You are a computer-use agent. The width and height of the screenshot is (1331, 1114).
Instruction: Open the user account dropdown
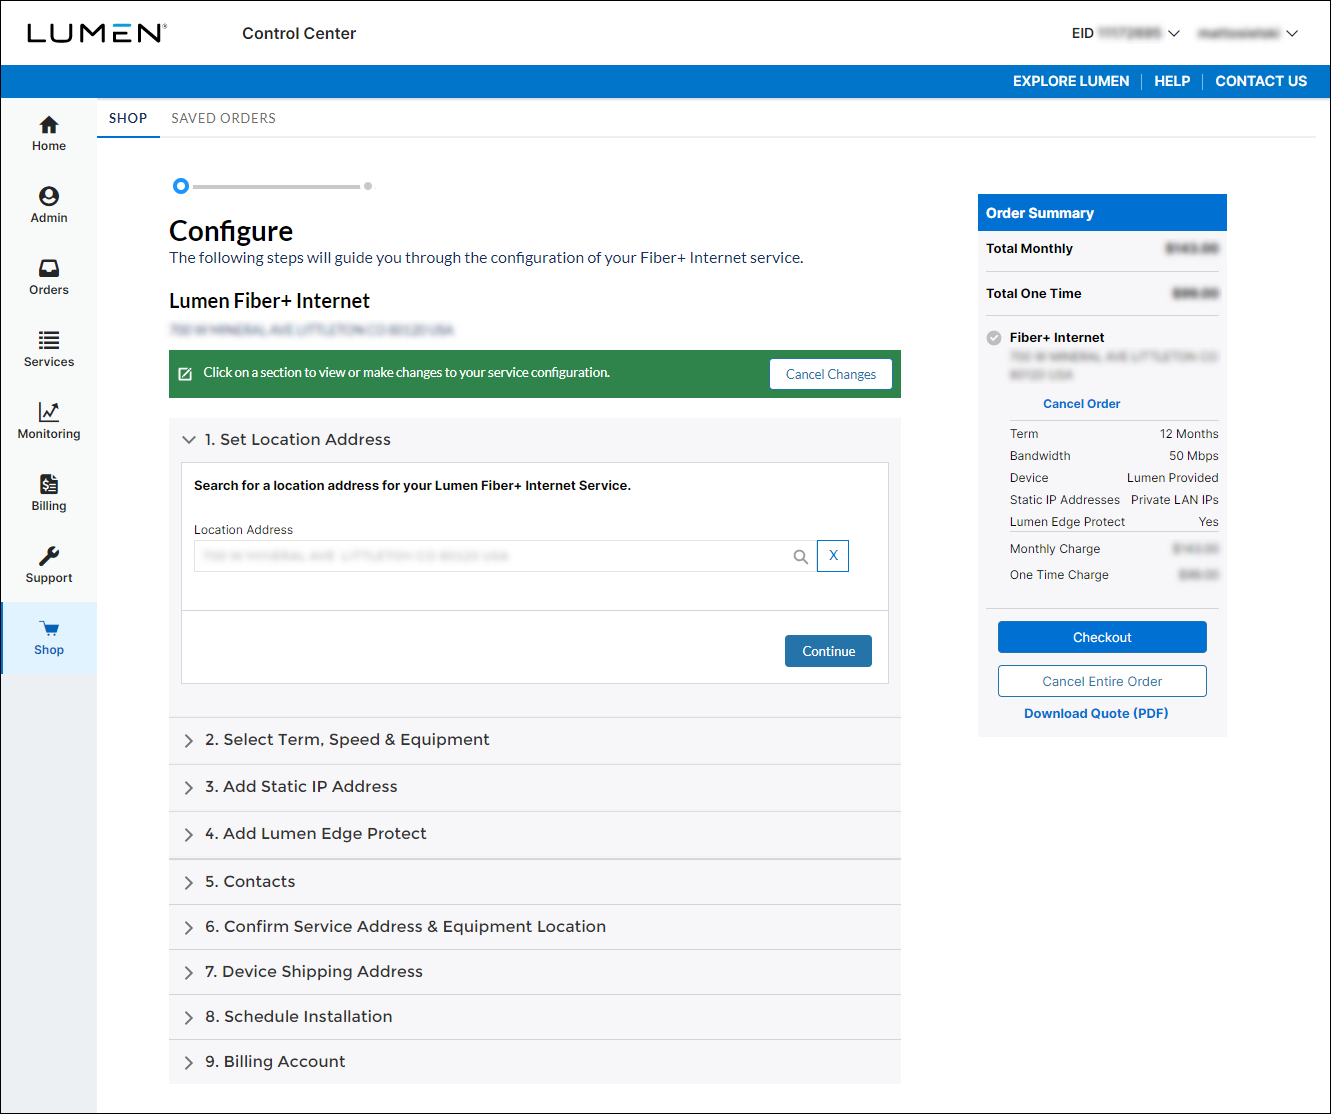1247,33
